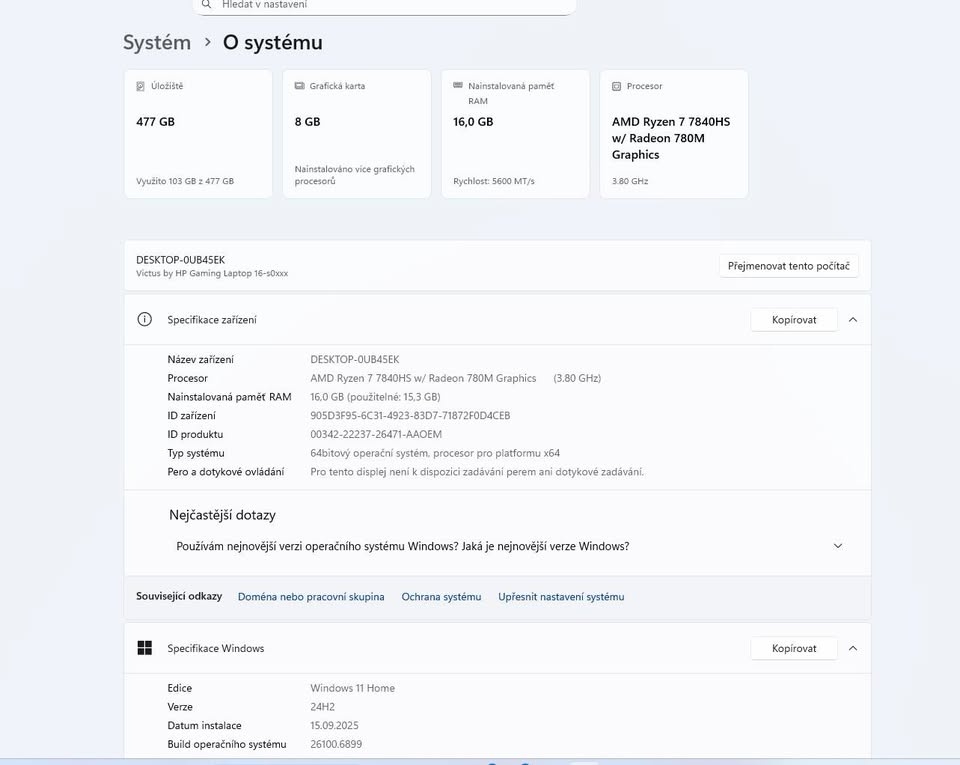The height and width of the screenshot is (765, 960).
Task: Expand the Windows version question
Action: (x=837, y=546)
